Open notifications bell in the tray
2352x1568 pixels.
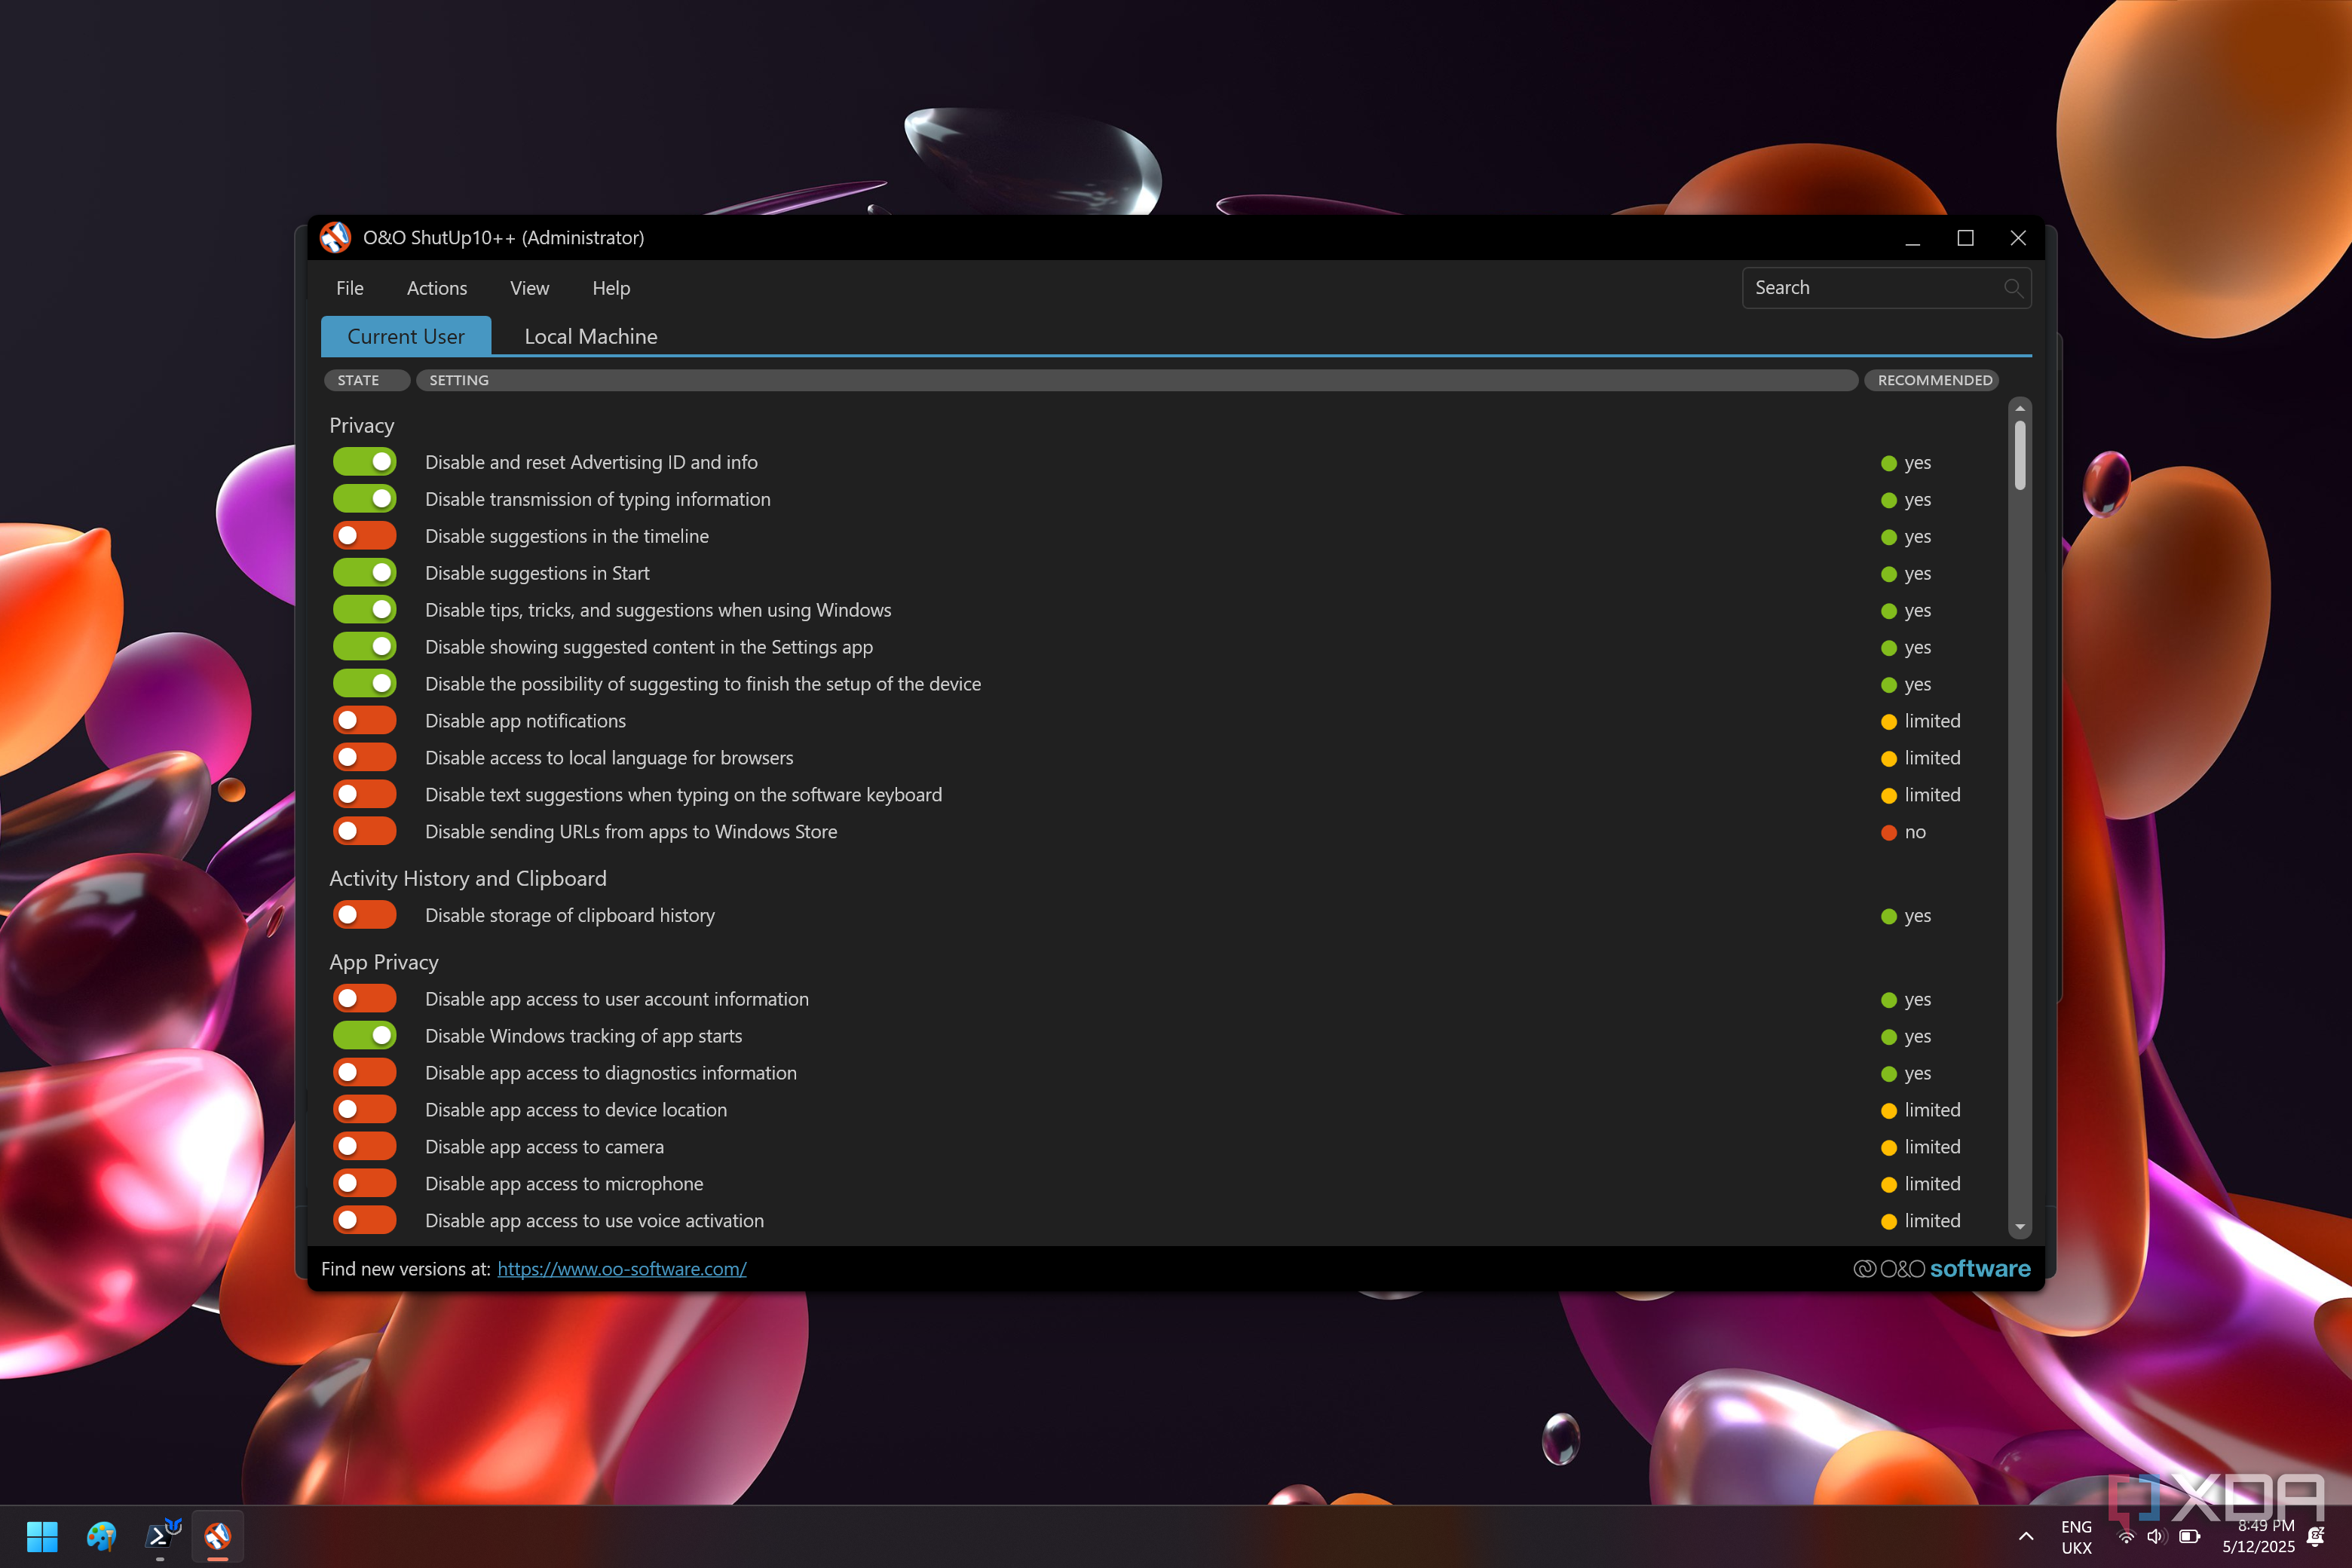2314,1536
